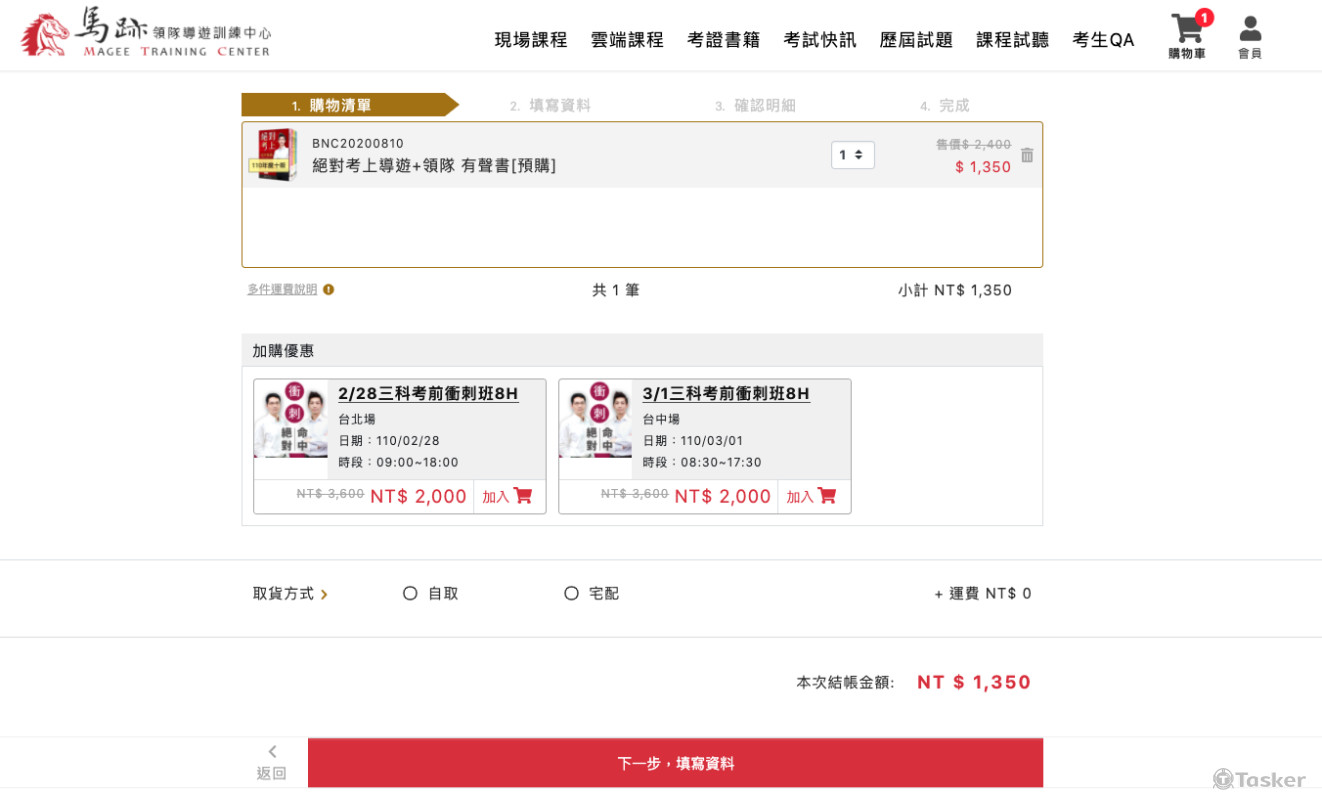
Task: Open 雲端課程 from the top navigation
Action: point(627,40)
